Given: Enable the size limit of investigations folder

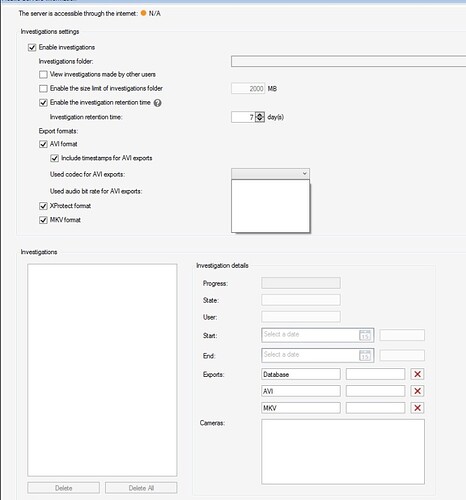Looking at the screenshot, I should pyautogui.click(x=43, y=89).
